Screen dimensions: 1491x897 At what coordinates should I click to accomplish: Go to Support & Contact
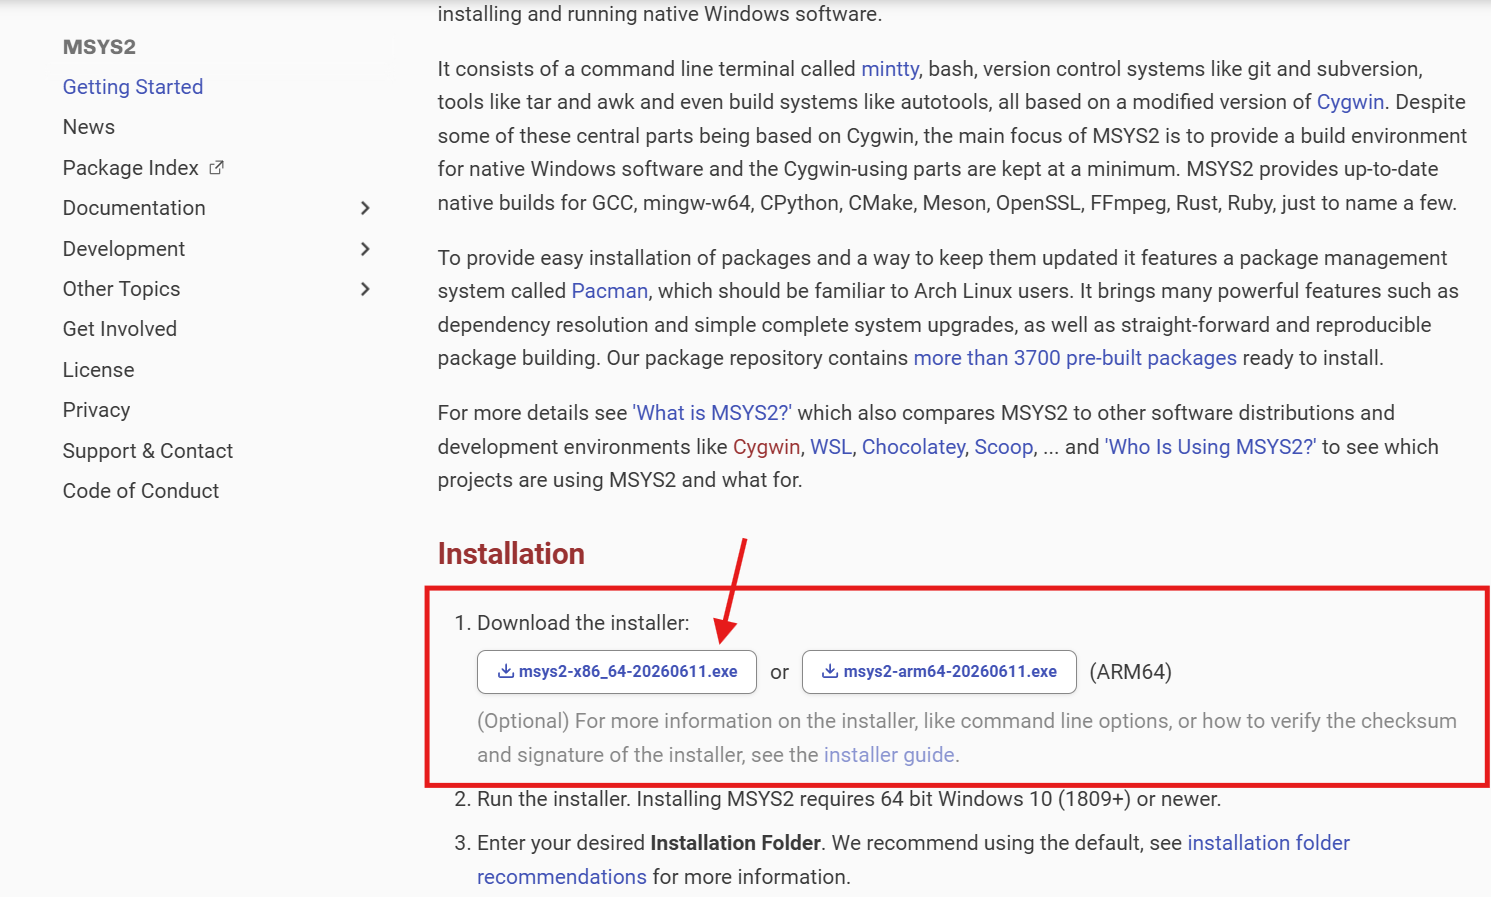tap(147, 451)
